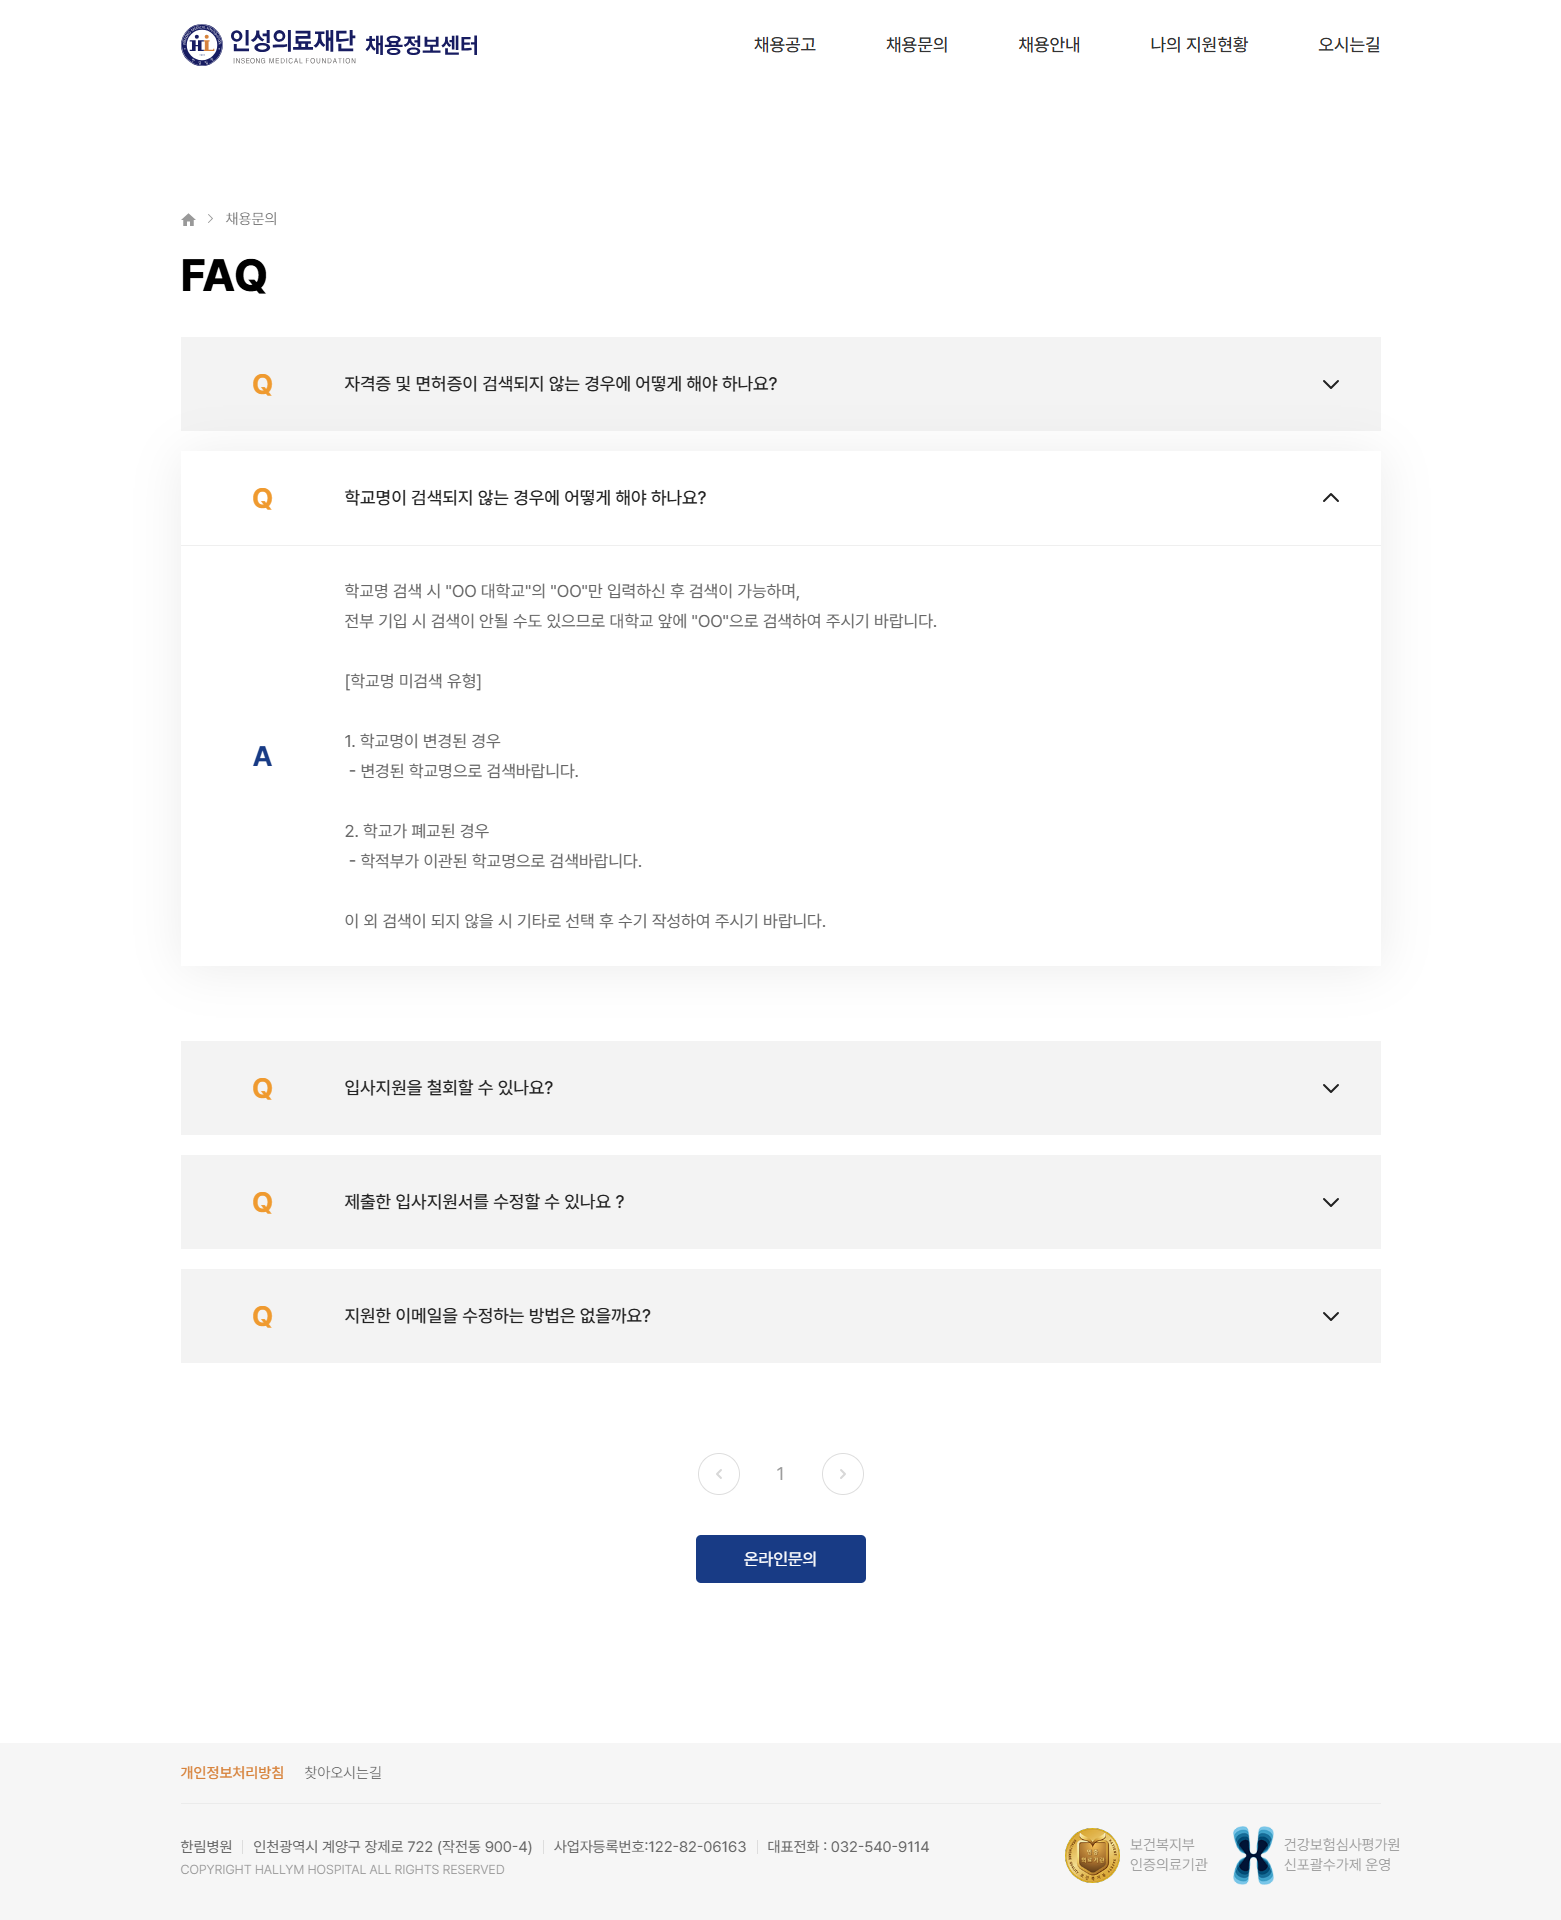Go to next page arrow
1561x1920 pixels.
pos(843,1474)
